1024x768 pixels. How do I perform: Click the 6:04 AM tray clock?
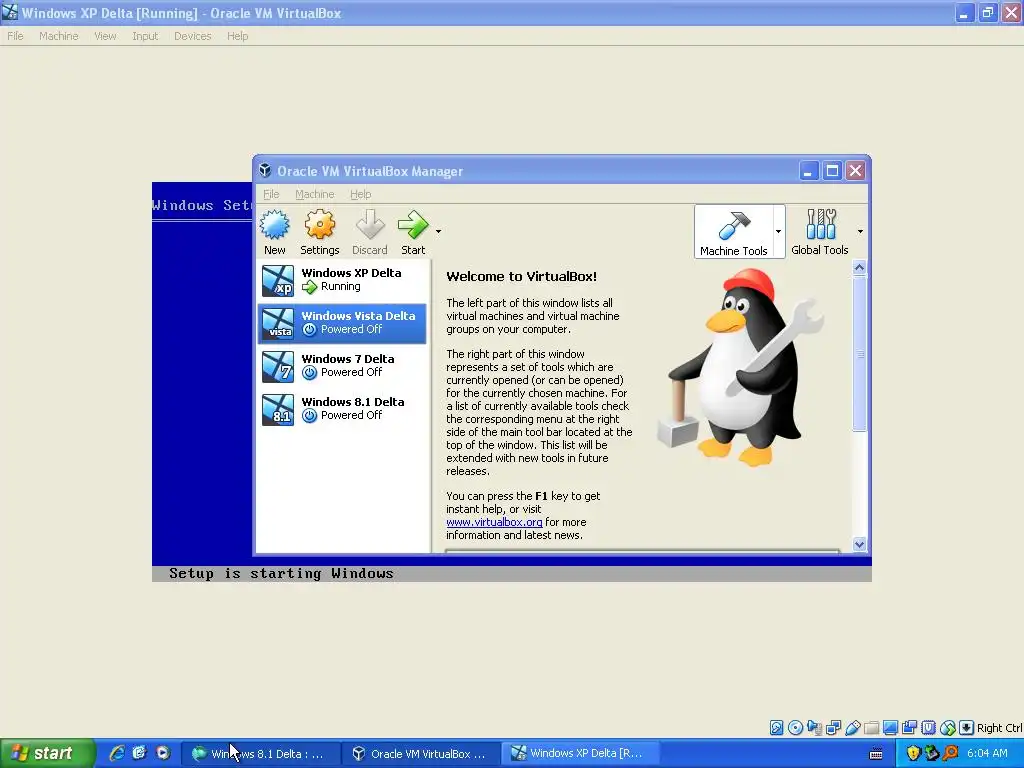(x=987, y=754)
